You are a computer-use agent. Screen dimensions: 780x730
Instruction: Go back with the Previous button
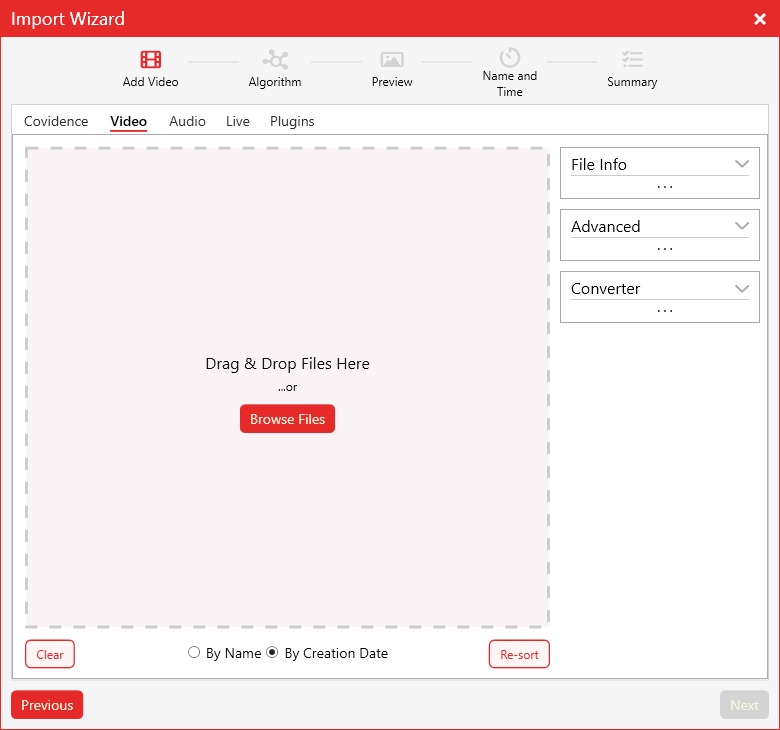tap(47, 705)
